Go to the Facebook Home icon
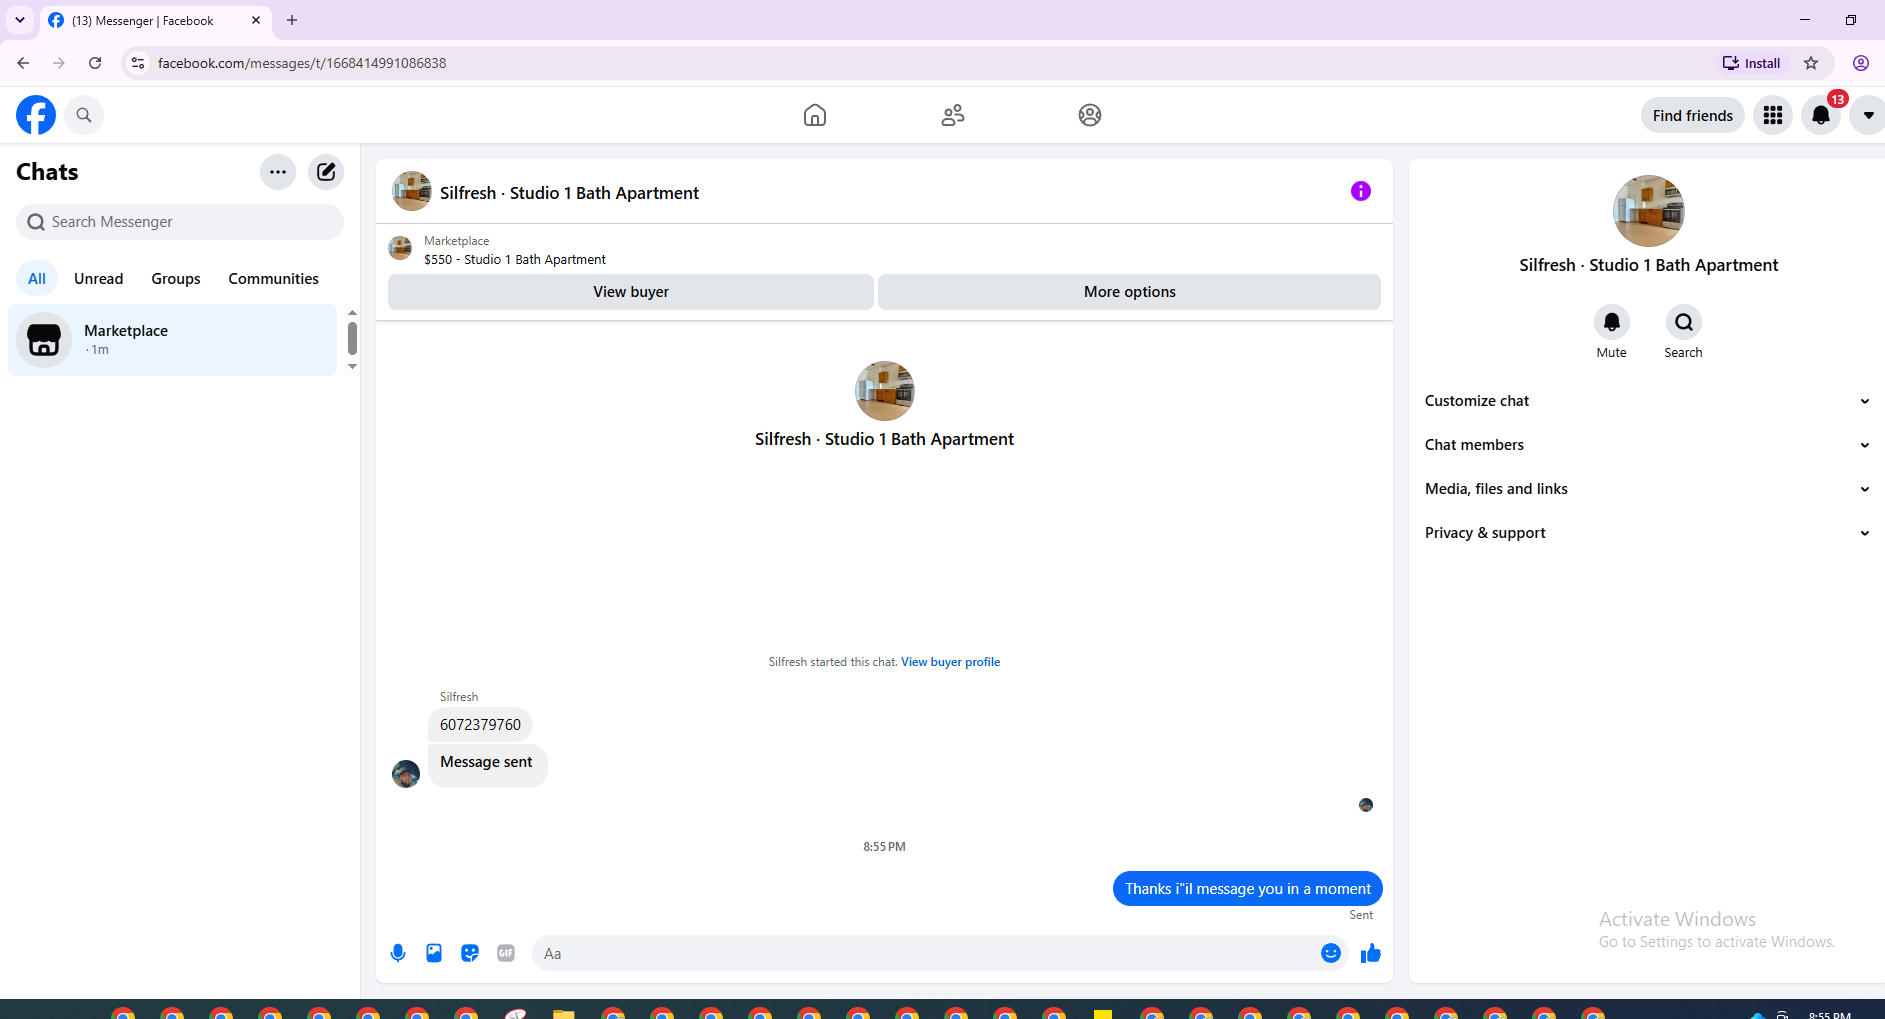Image resolution: width=1885 pixels, height=1019 pixels. 815,115
